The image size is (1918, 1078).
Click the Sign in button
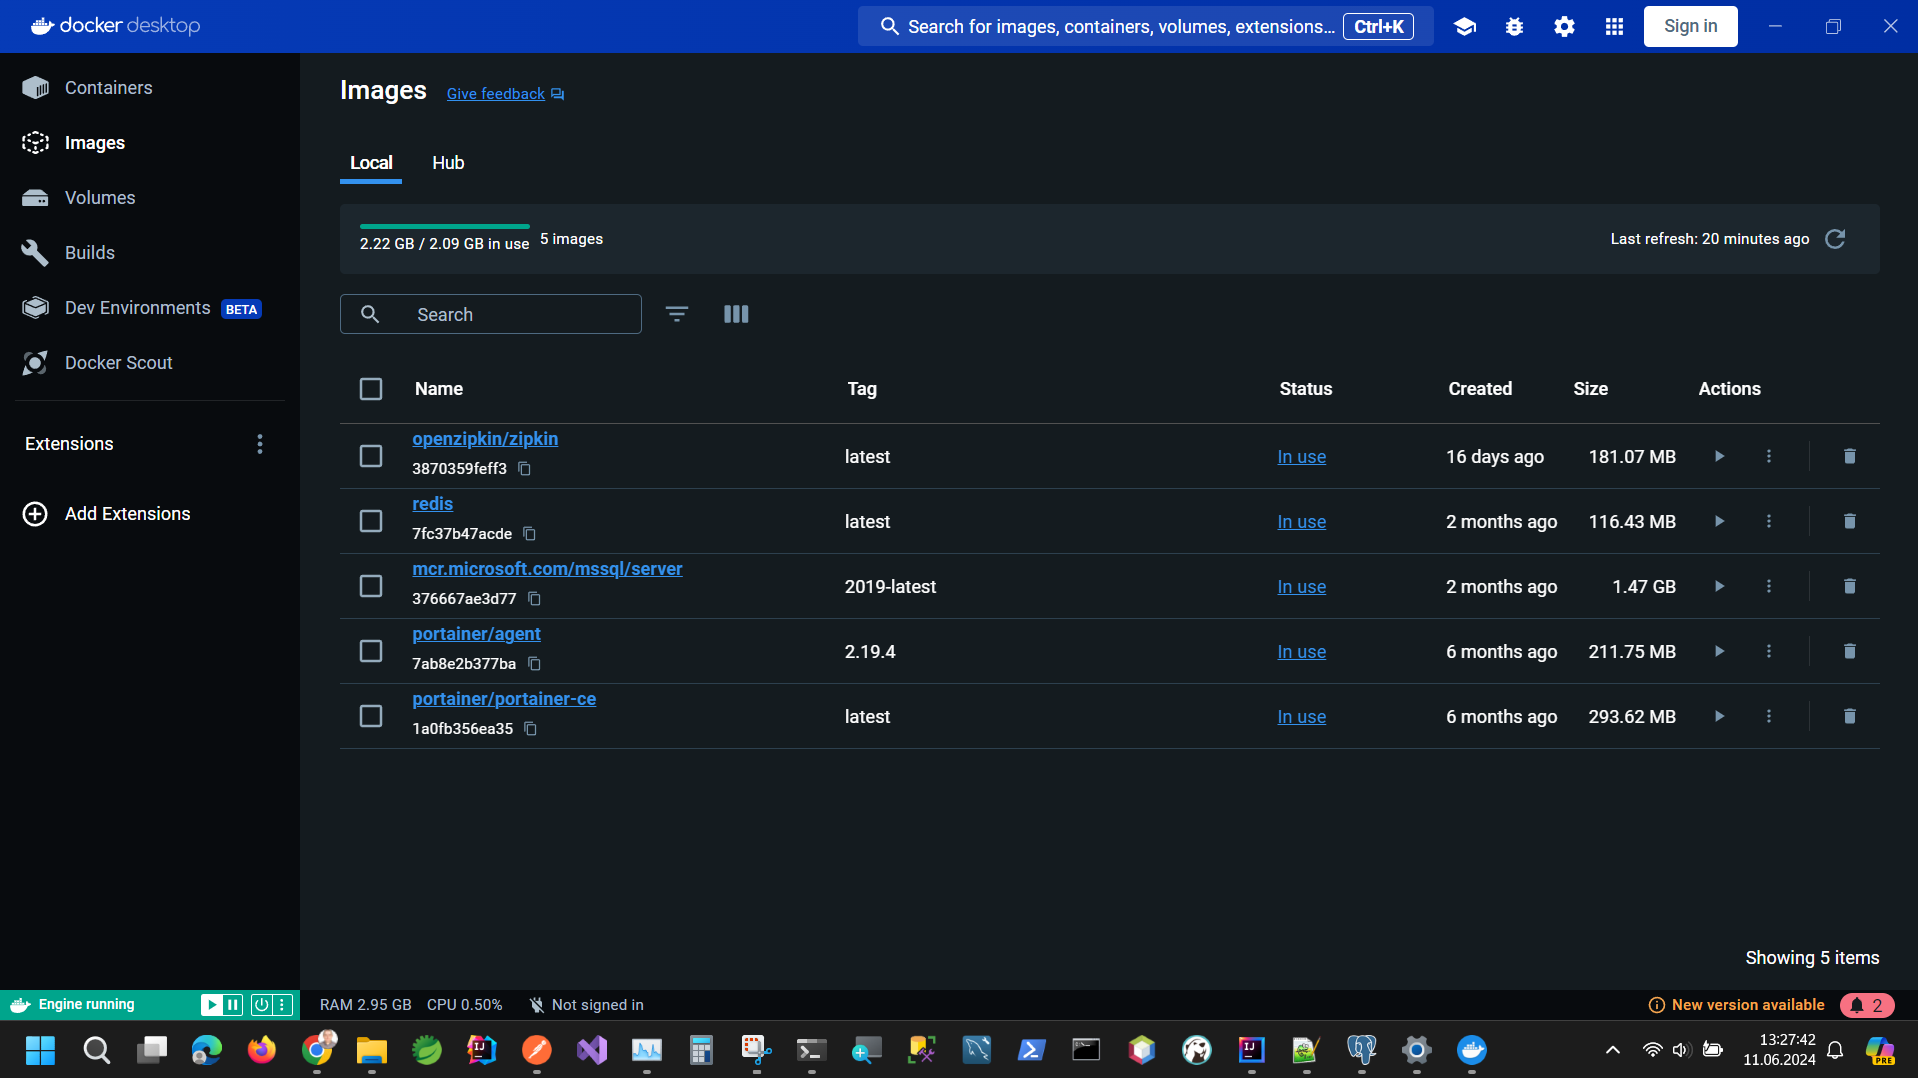(x=1690, y=27)
